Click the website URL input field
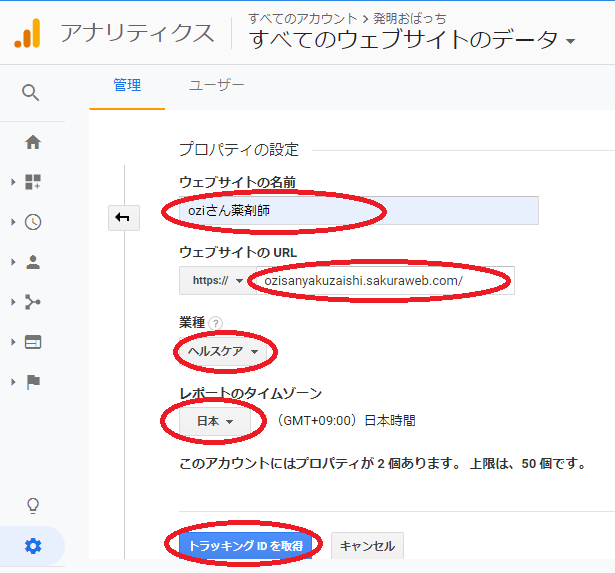This screenshot has height=573, width=615. pyautogui.click(x=380, y=281)
